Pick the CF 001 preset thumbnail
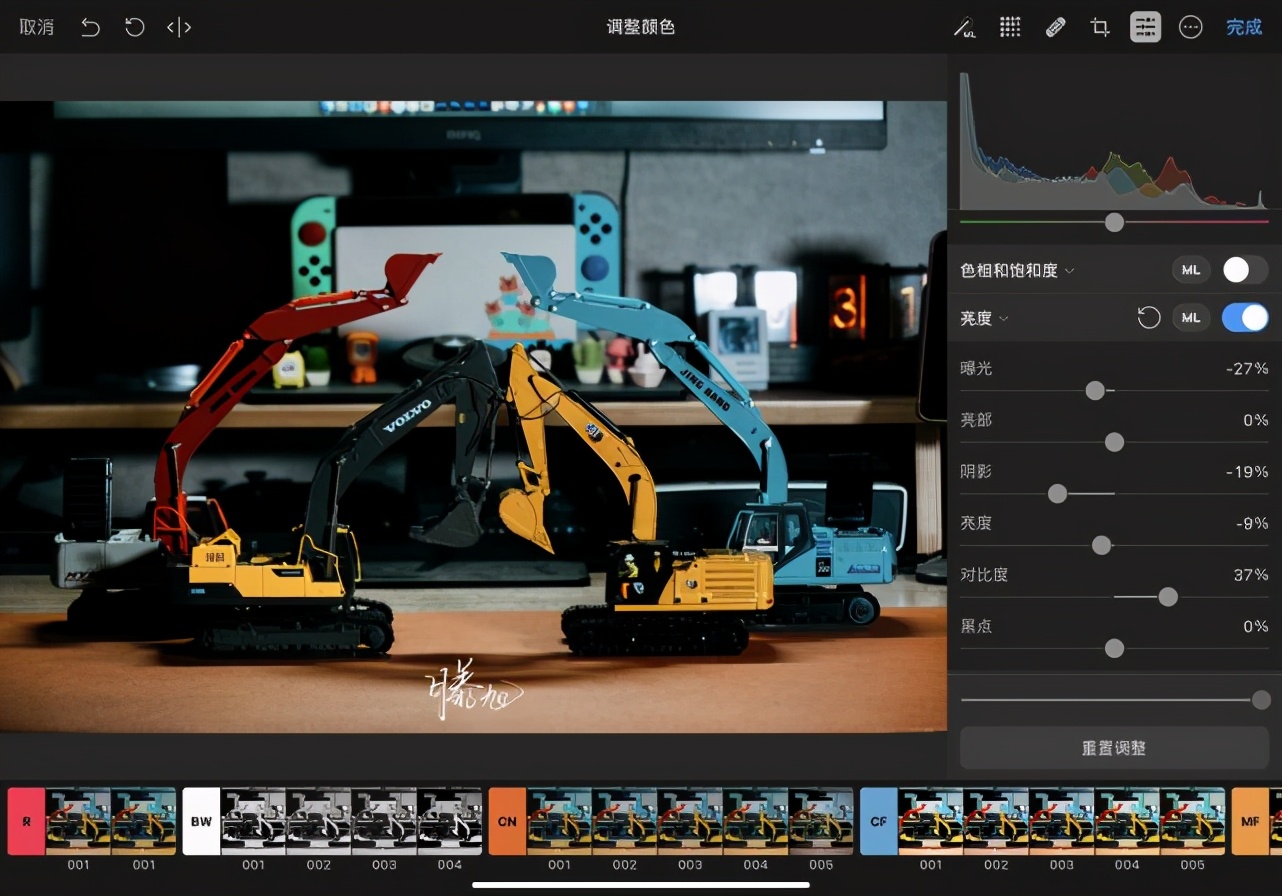The height and width of the screenshot is (896, 1282). click(931, 821)
